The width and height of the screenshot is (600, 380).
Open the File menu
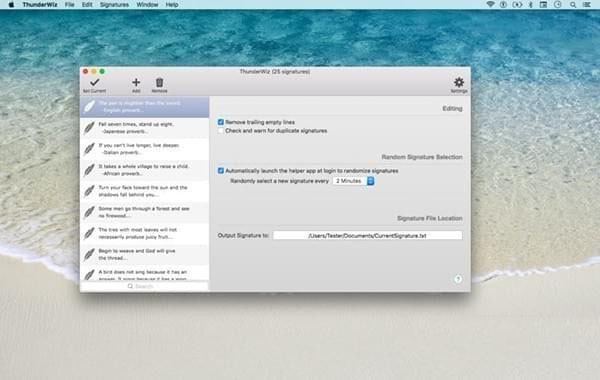69,5
